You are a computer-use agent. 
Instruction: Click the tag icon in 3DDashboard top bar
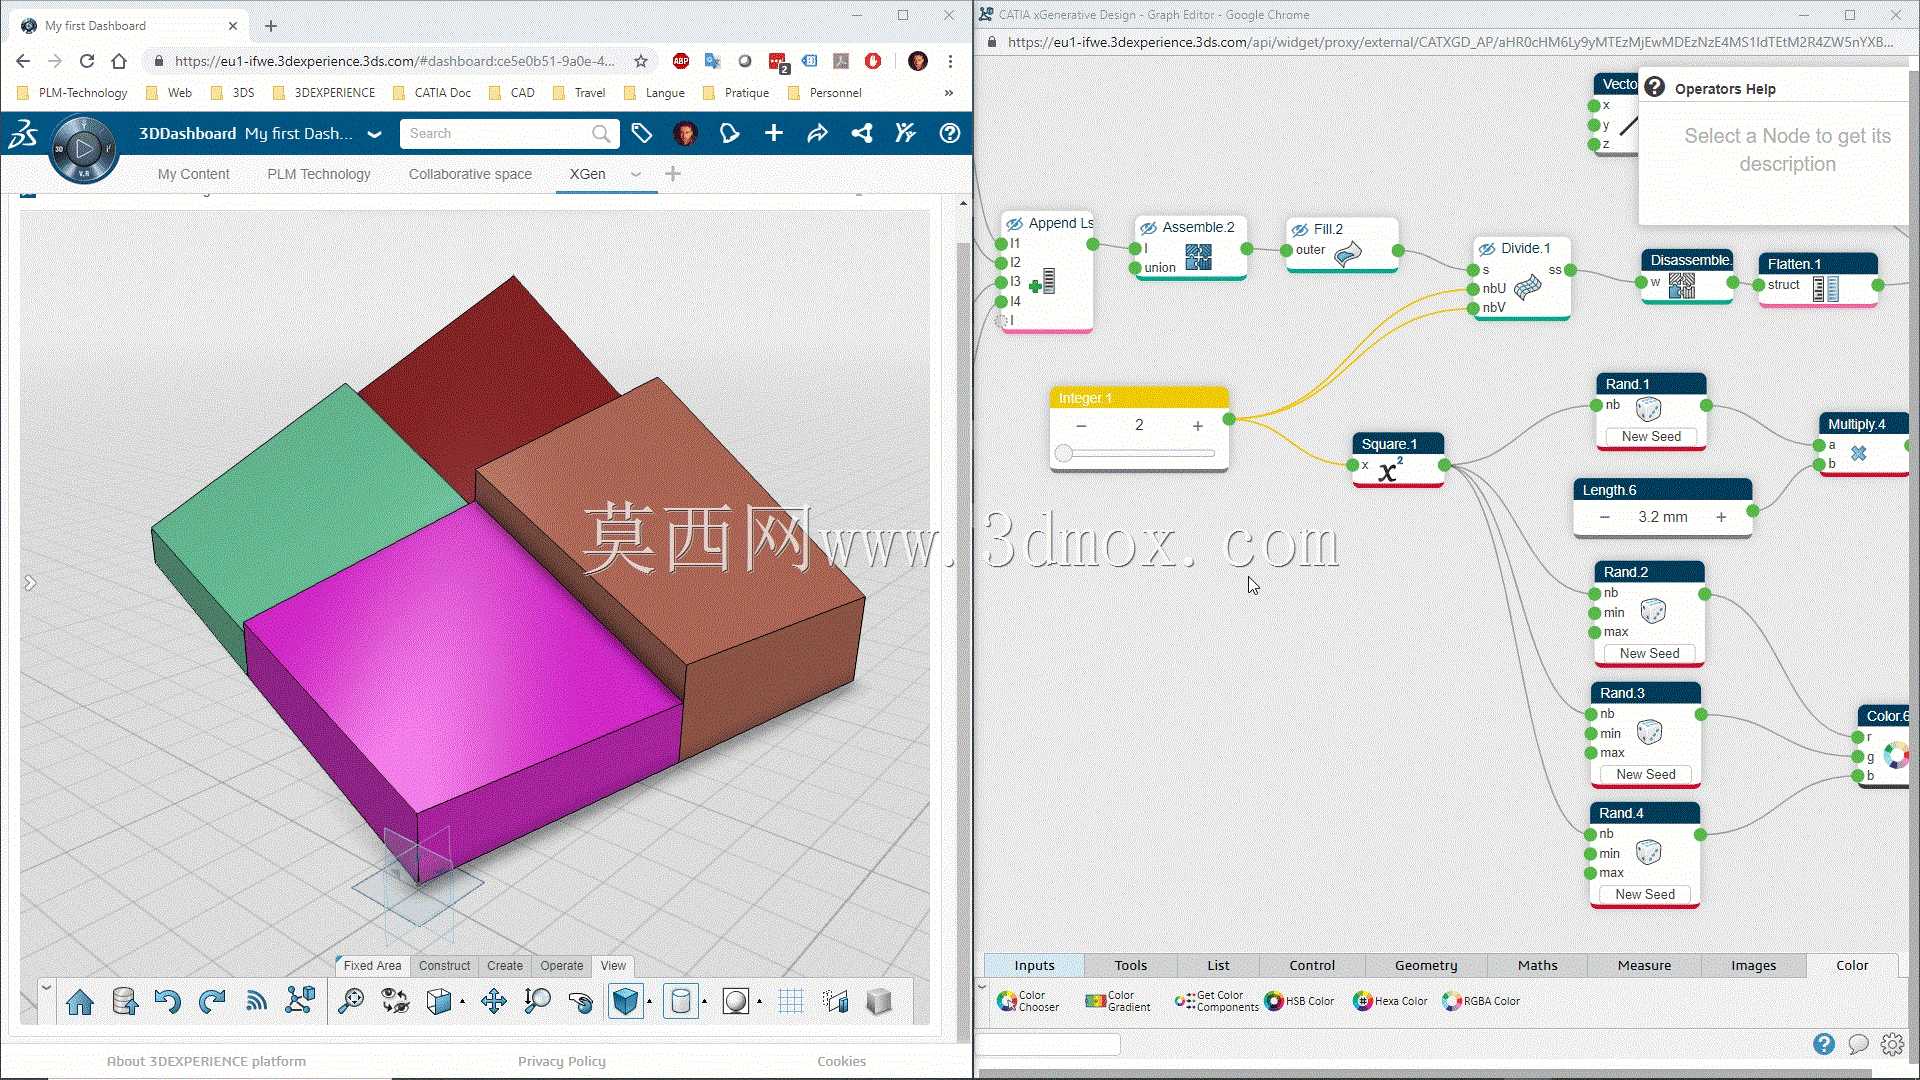click(x=642, y=133)
